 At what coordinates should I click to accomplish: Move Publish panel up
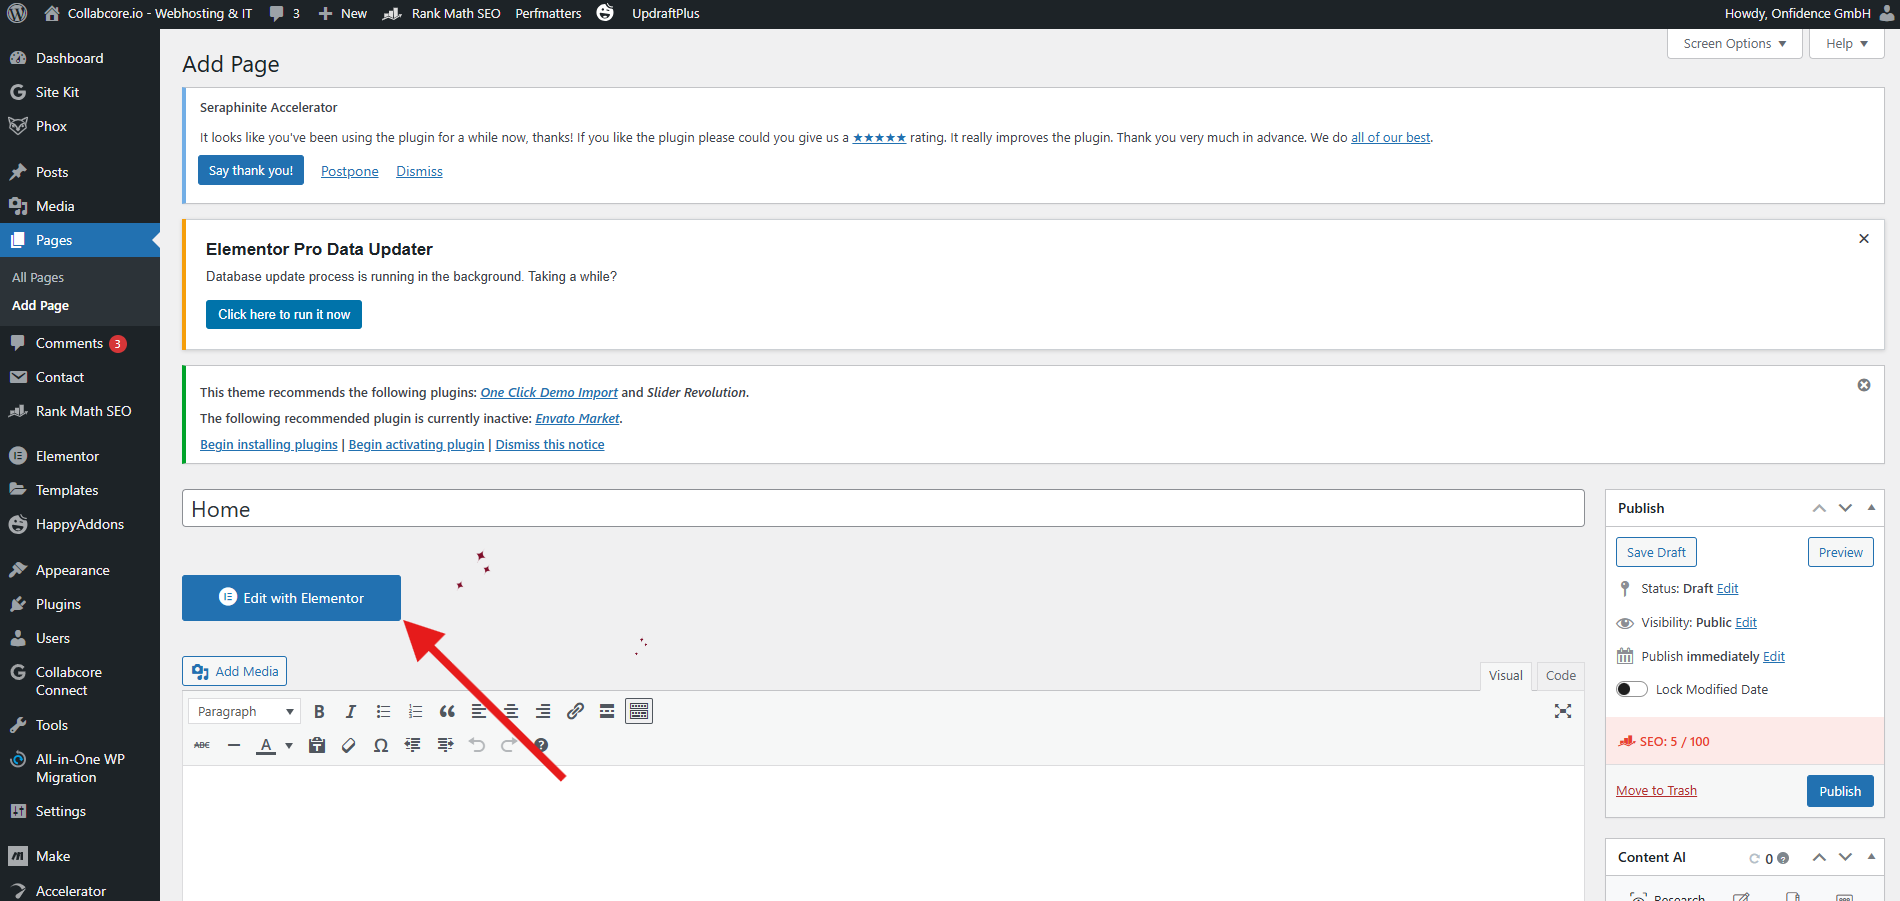pos(1819,509)
